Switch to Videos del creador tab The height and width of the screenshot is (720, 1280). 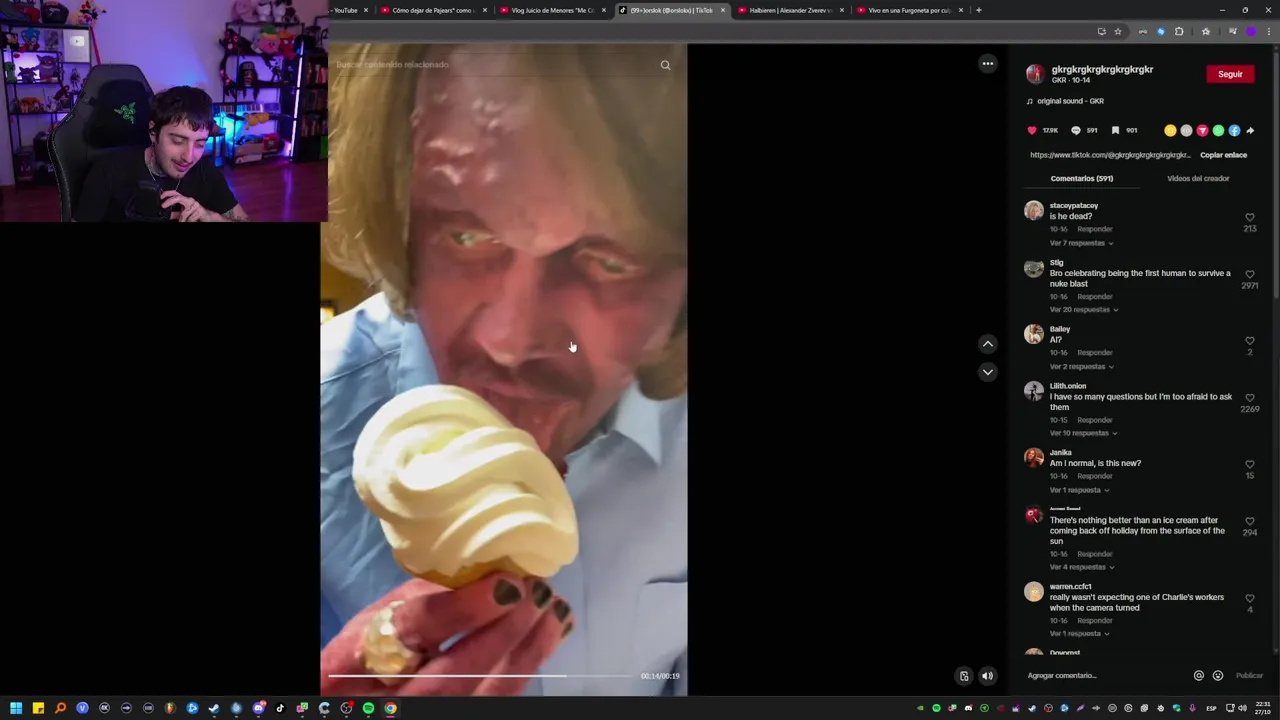pos(1198,179)
